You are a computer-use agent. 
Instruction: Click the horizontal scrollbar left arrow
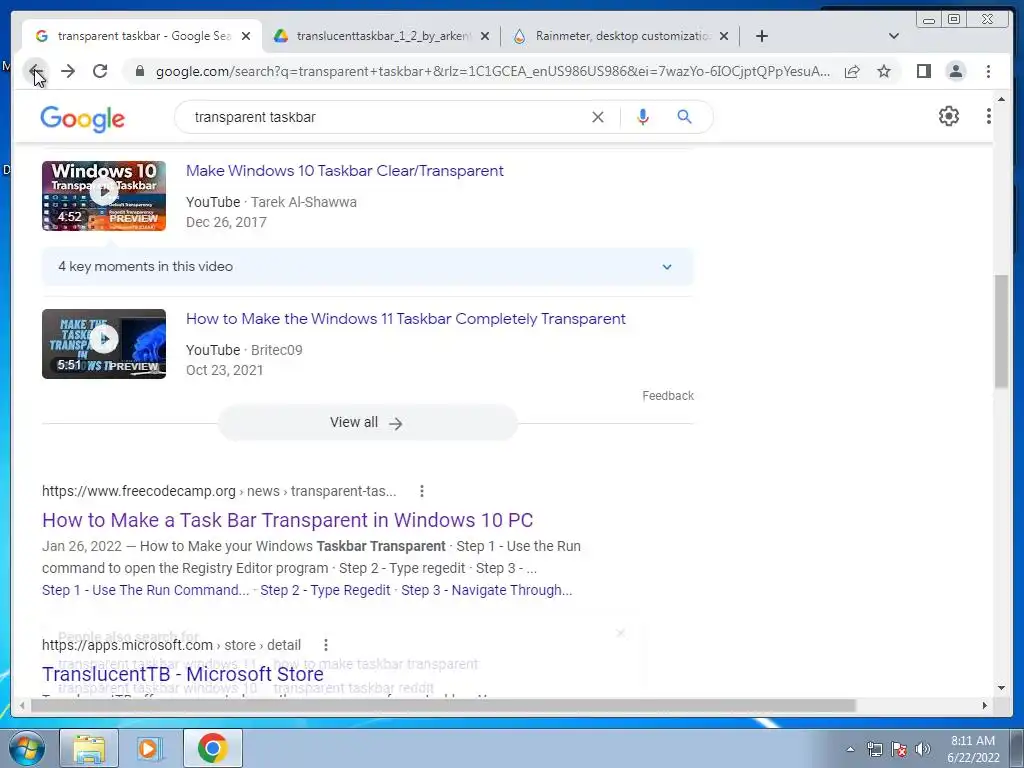coord(22,706)
